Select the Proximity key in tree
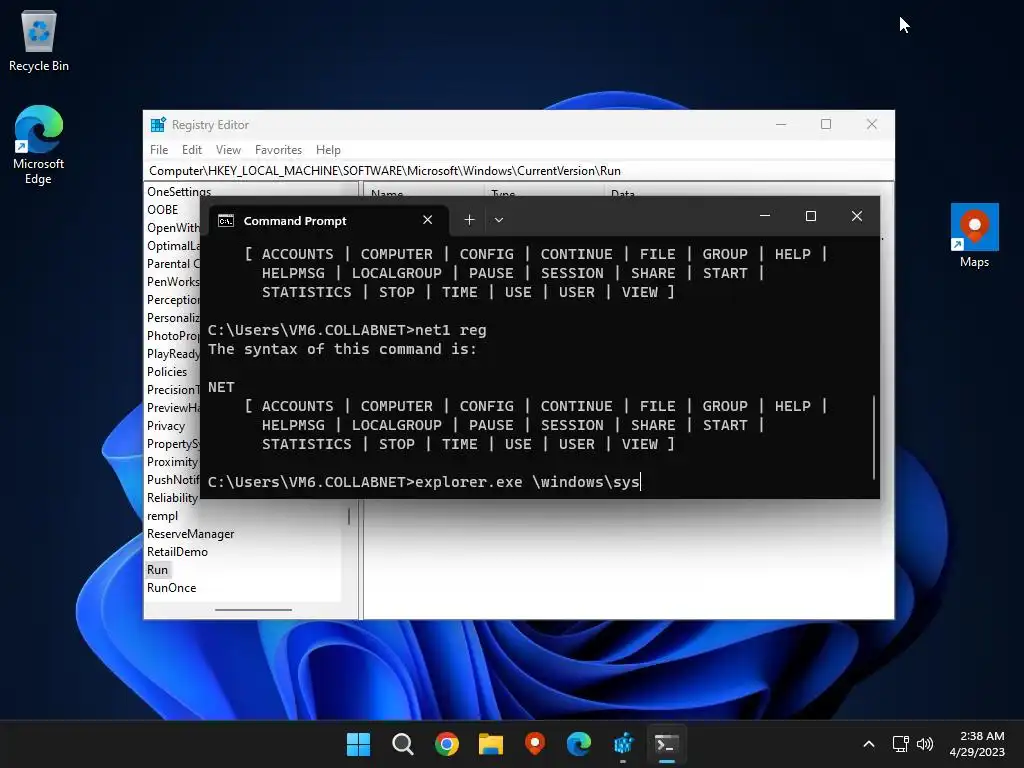The image size is (1024, 768). pyautogui.click(x=172, y=462)
